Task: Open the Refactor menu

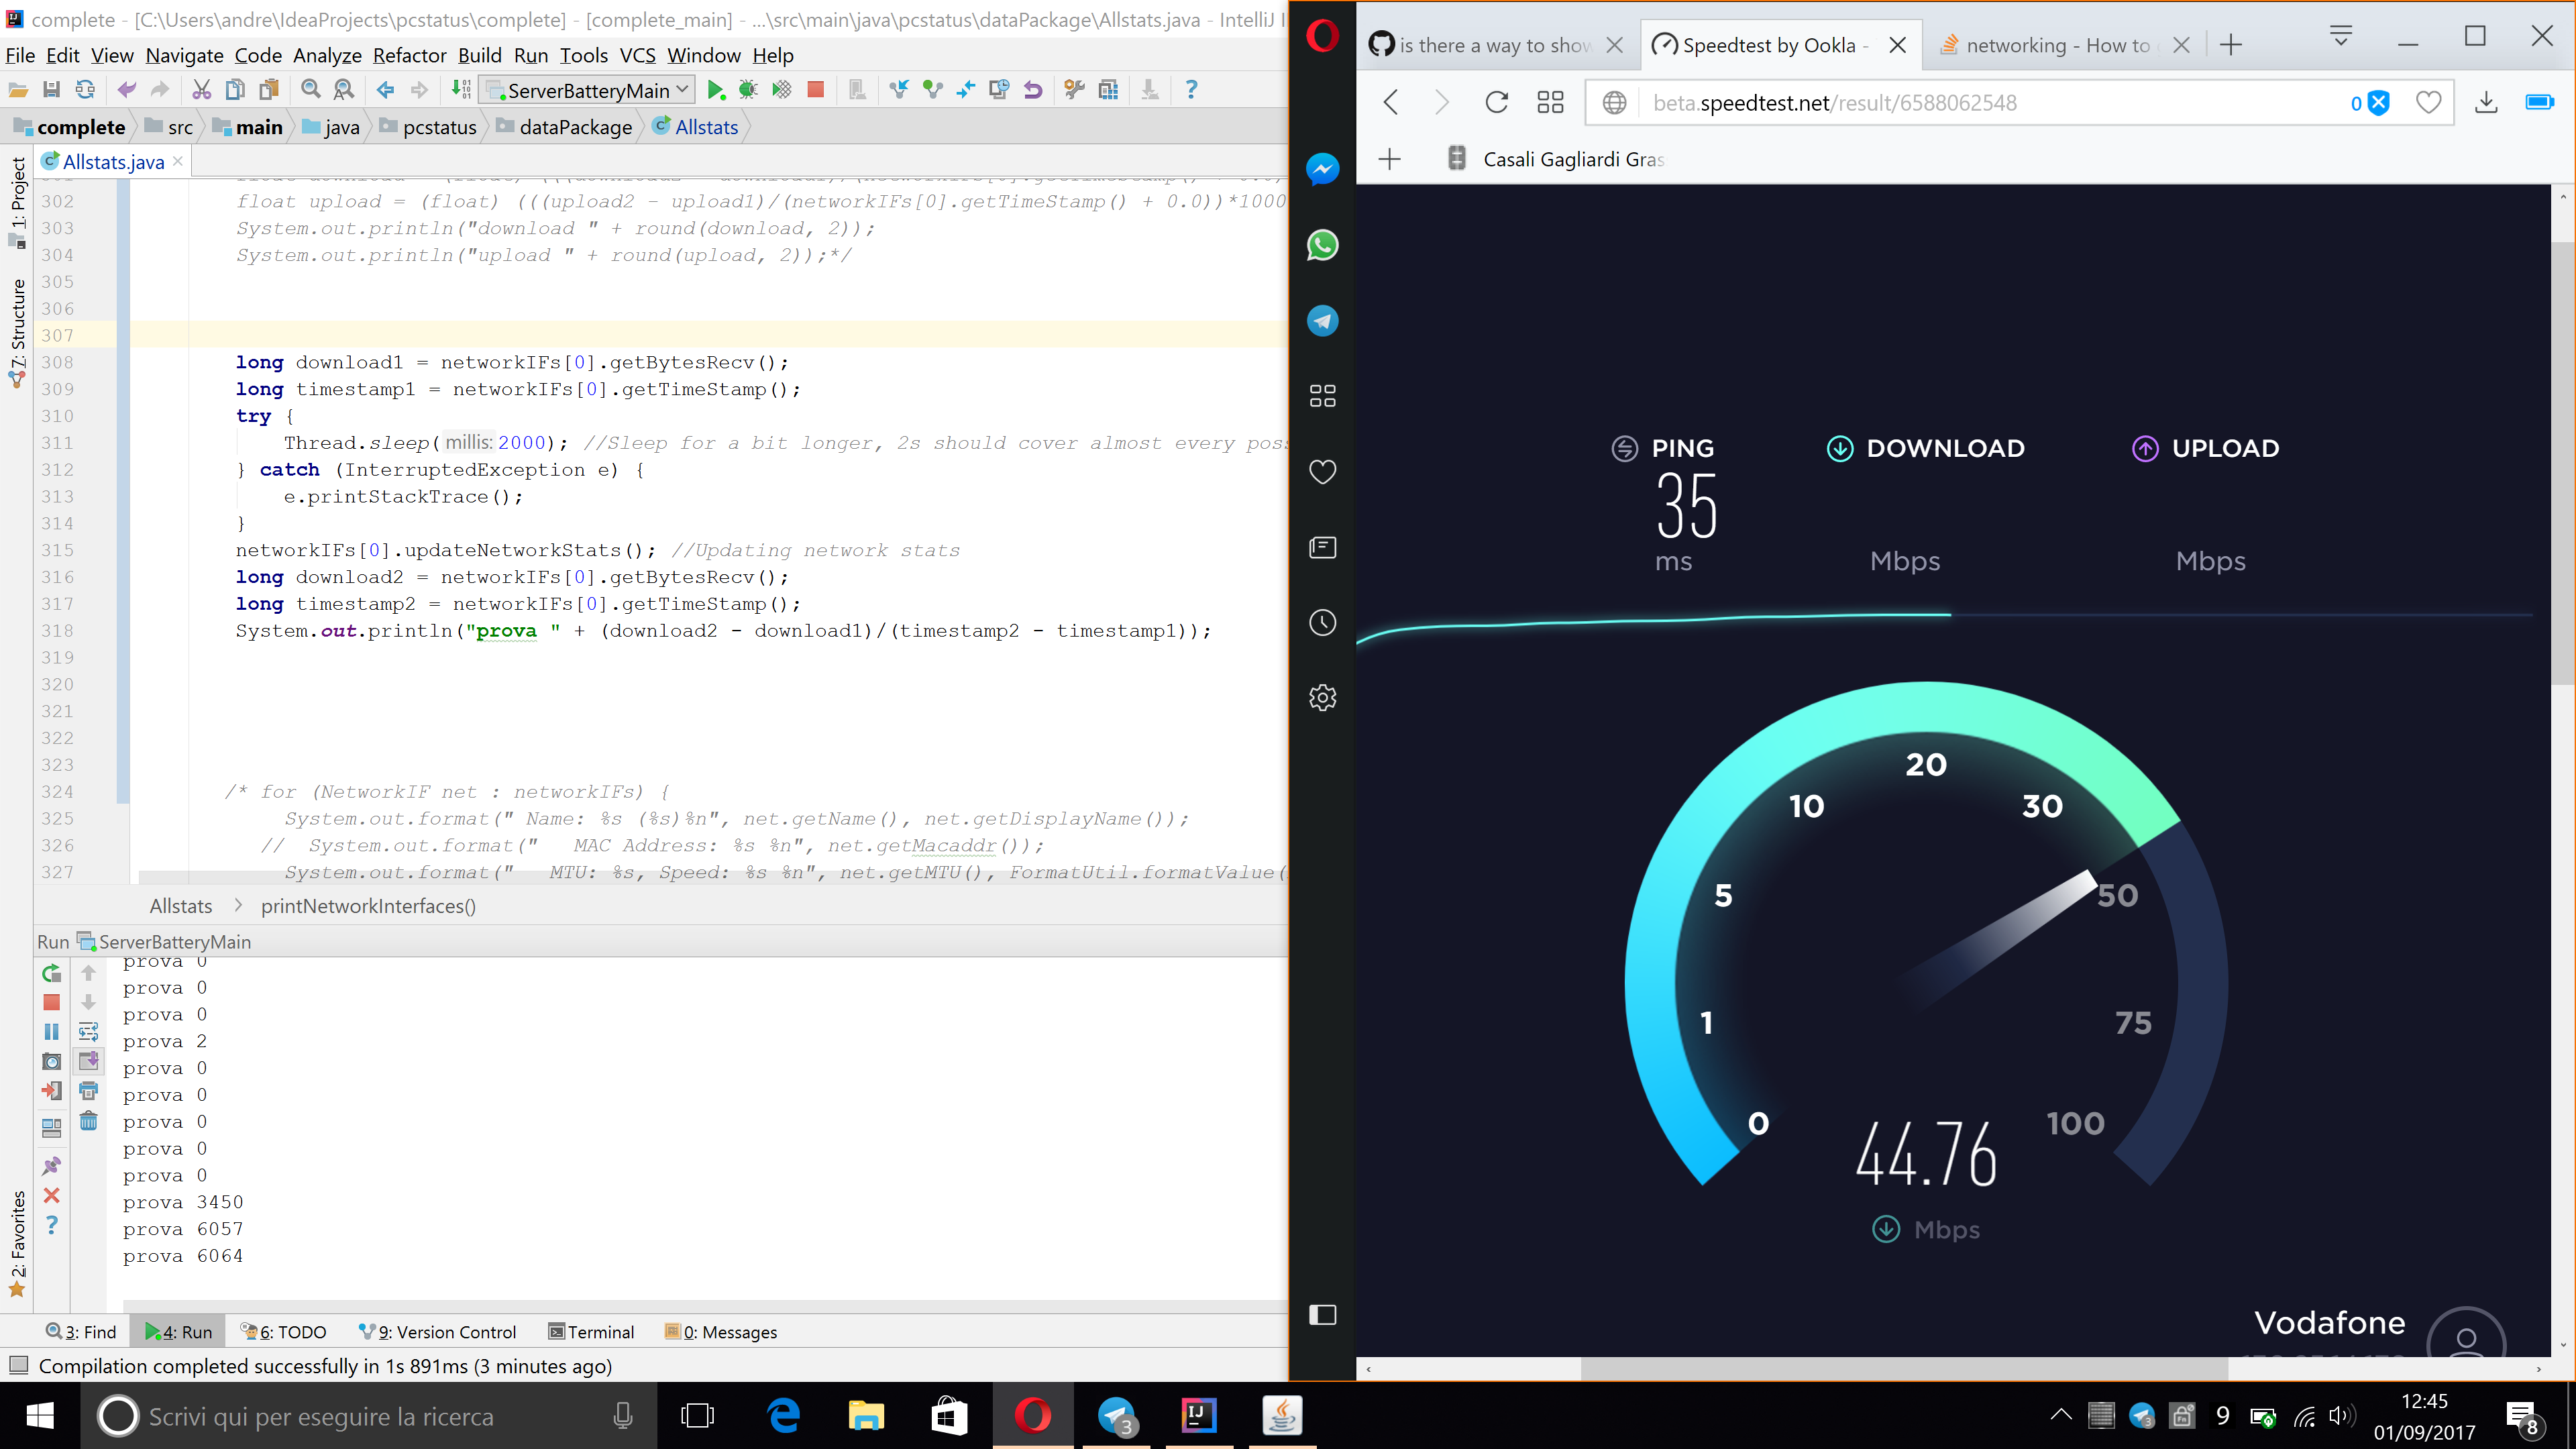Action: click(409, 55)
